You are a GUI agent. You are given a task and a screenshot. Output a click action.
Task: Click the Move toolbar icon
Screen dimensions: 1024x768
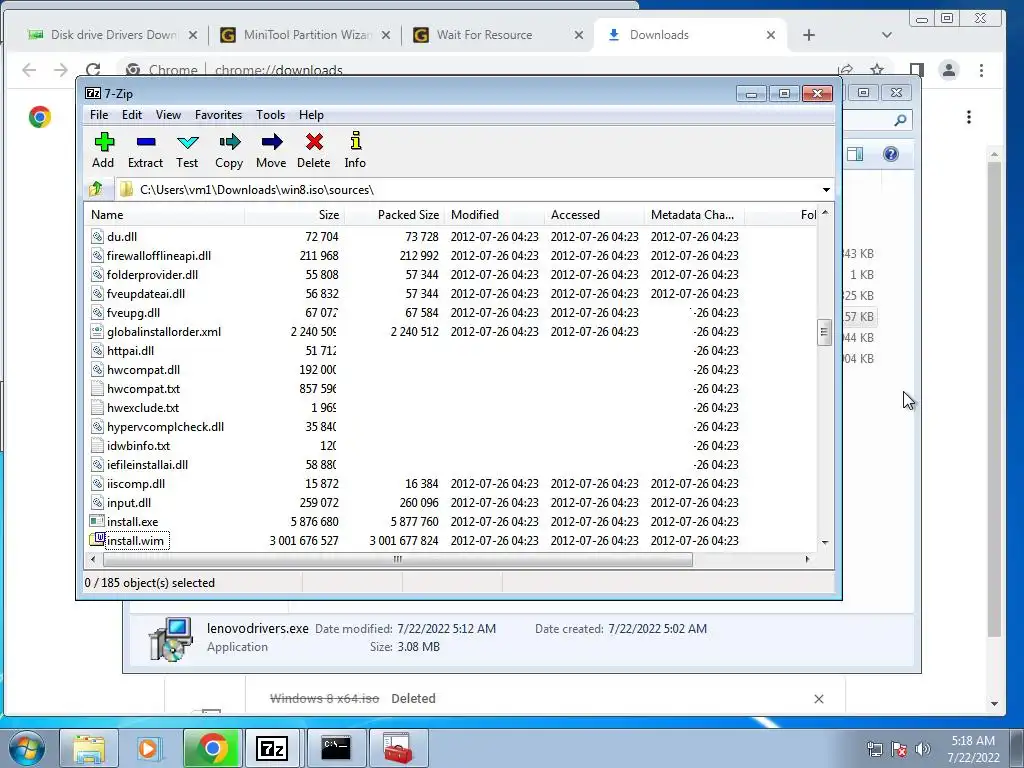coord(271,150)
